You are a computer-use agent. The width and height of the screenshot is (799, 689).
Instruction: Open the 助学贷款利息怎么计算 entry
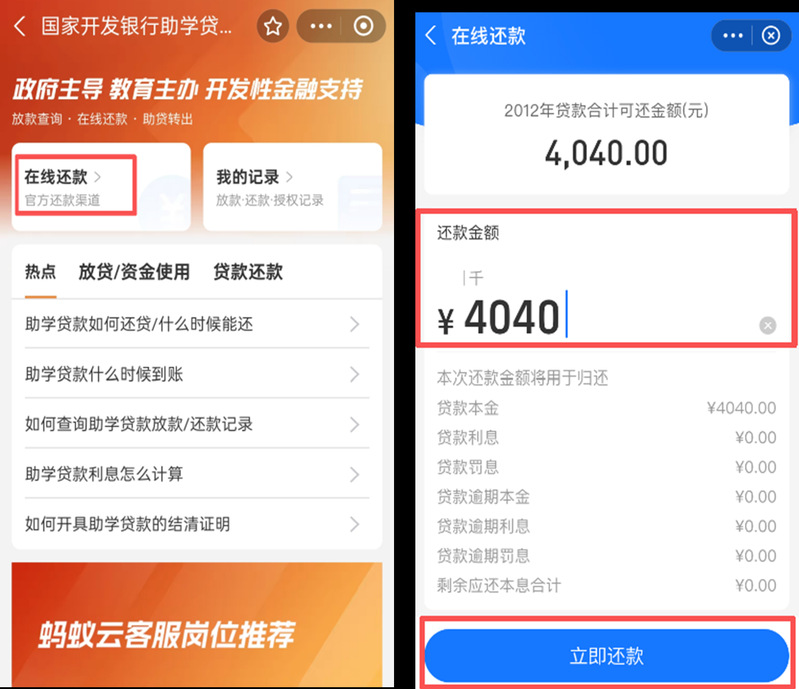(x=197, y=474)
